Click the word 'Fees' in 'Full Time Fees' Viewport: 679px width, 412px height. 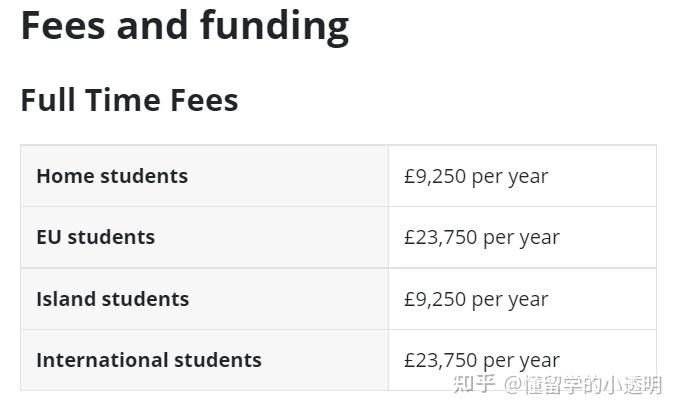(x=204, y=100)
